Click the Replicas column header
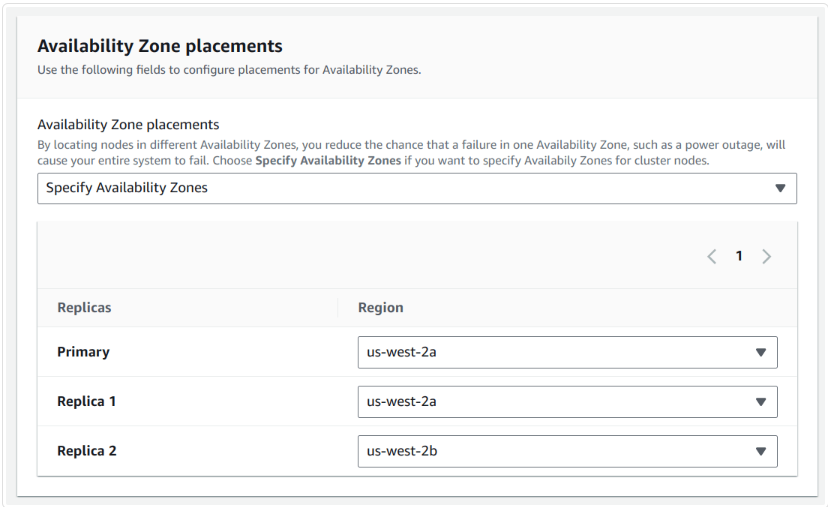 pyautogui.click(x=84, y=308)
